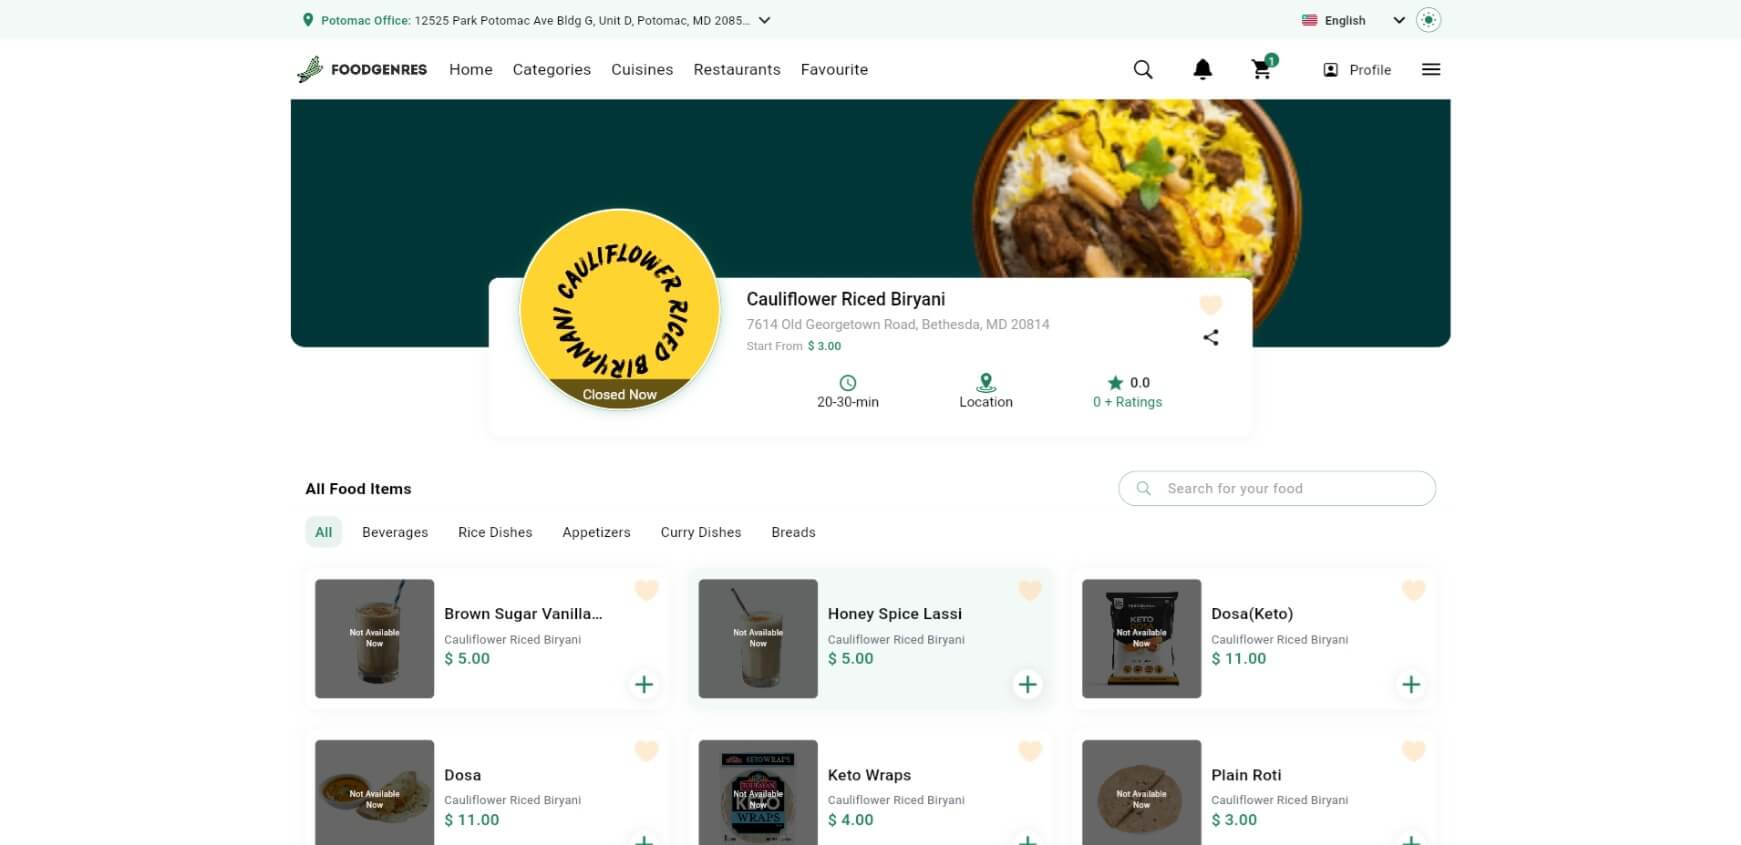Click the restaurant address 7614 Old Georgetown Road

tap(898, 324)
